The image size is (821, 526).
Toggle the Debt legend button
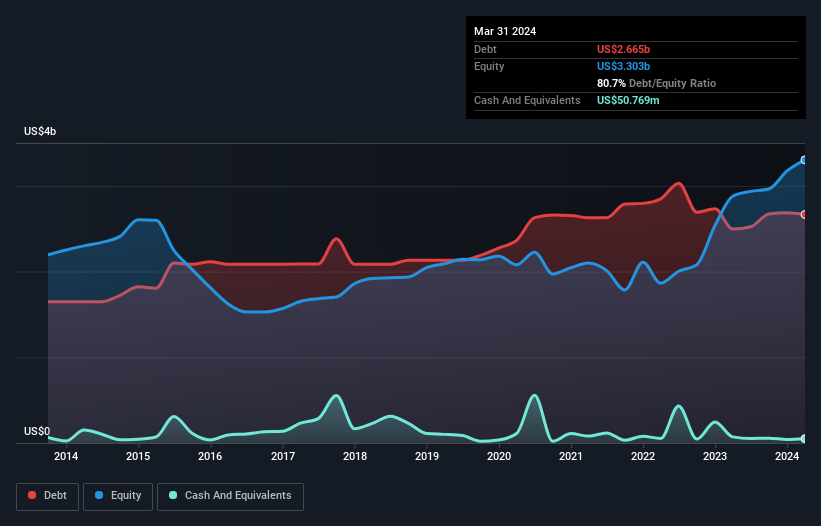47,496
